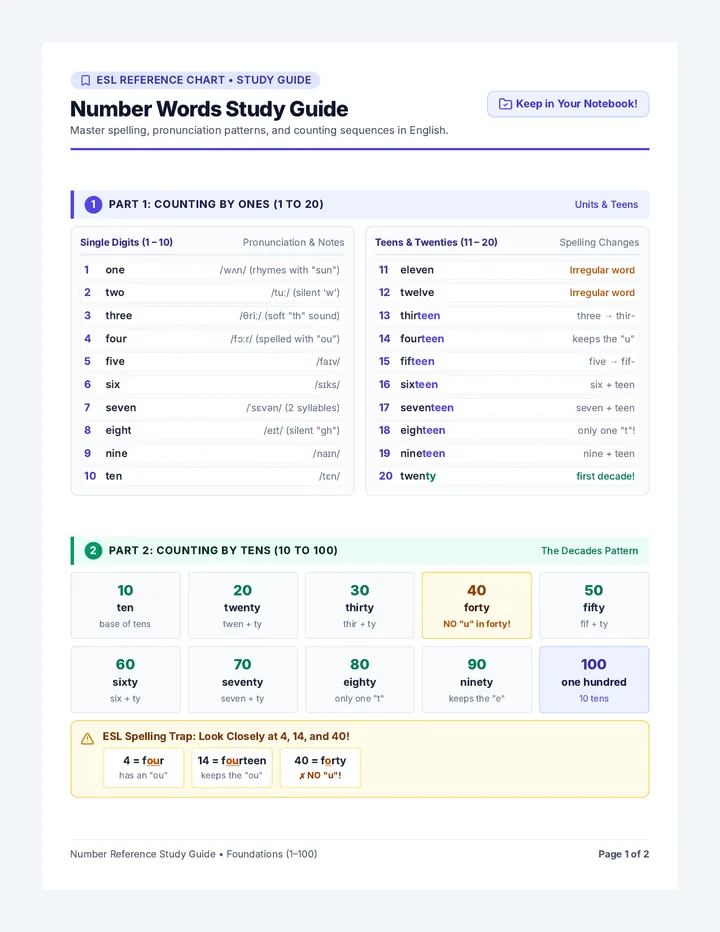
Task: Click the word 'seventeen' in row 17
Action: (x=427, y=408)
